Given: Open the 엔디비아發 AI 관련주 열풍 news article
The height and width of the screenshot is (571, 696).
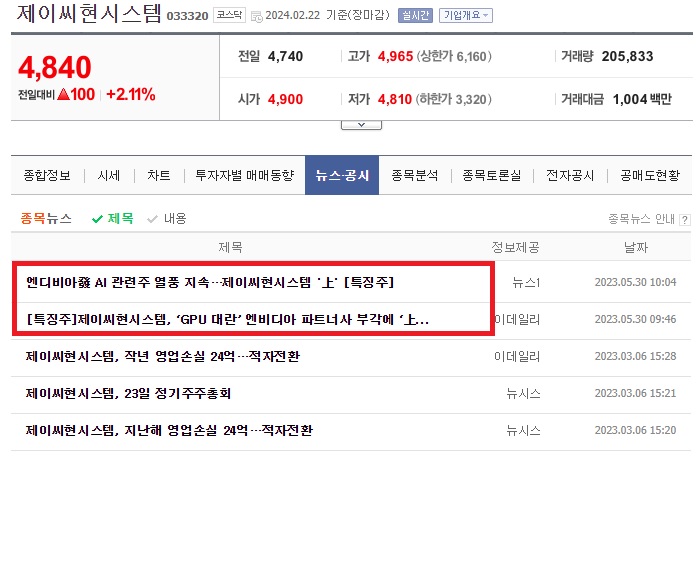Looking at the screenshot, I should coord(210,282).
